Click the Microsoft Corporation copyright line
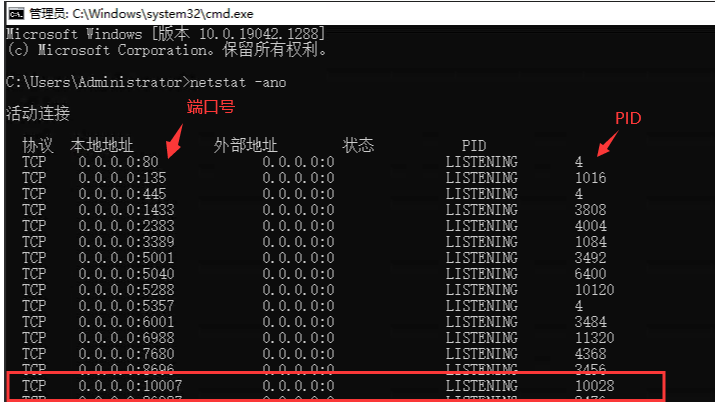 point(167,50)
